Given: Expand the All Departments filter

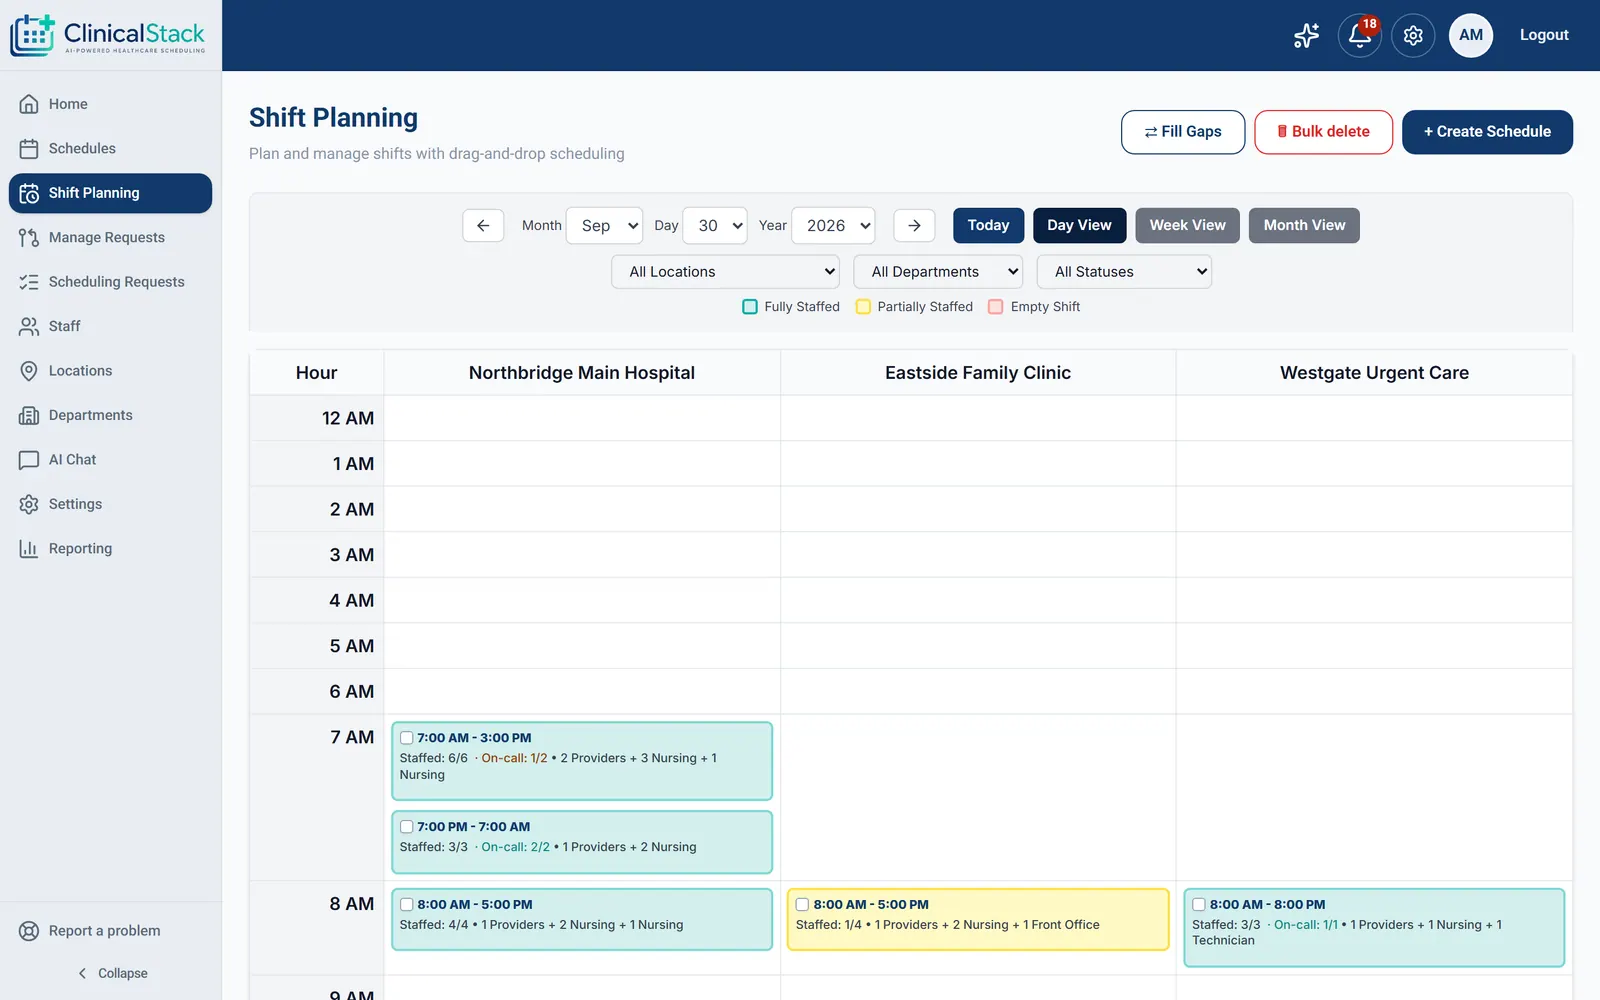Looking at the screenshot, I should [x=938, y=272].
